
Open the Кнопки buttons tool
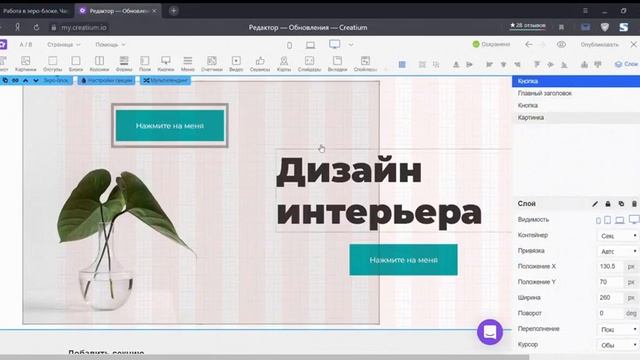tap(166, 64)
